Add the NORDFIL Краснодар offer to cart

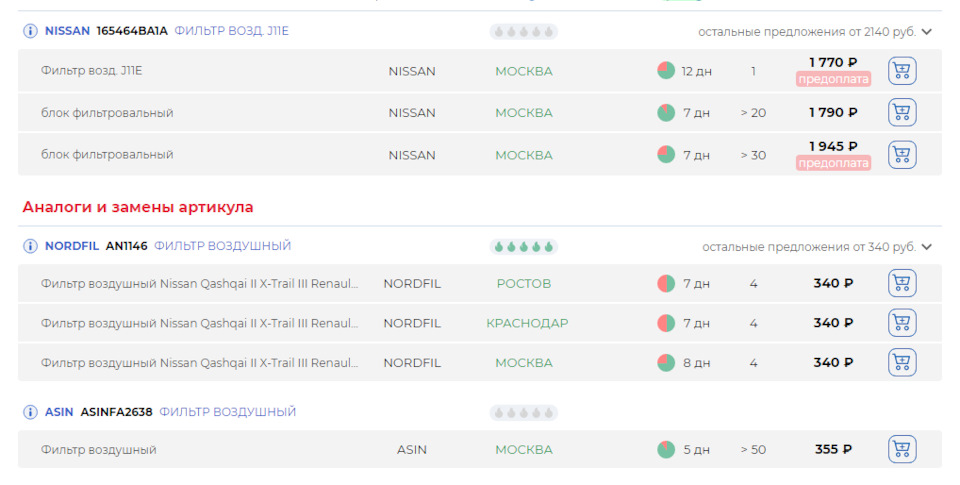pos(902,323)
